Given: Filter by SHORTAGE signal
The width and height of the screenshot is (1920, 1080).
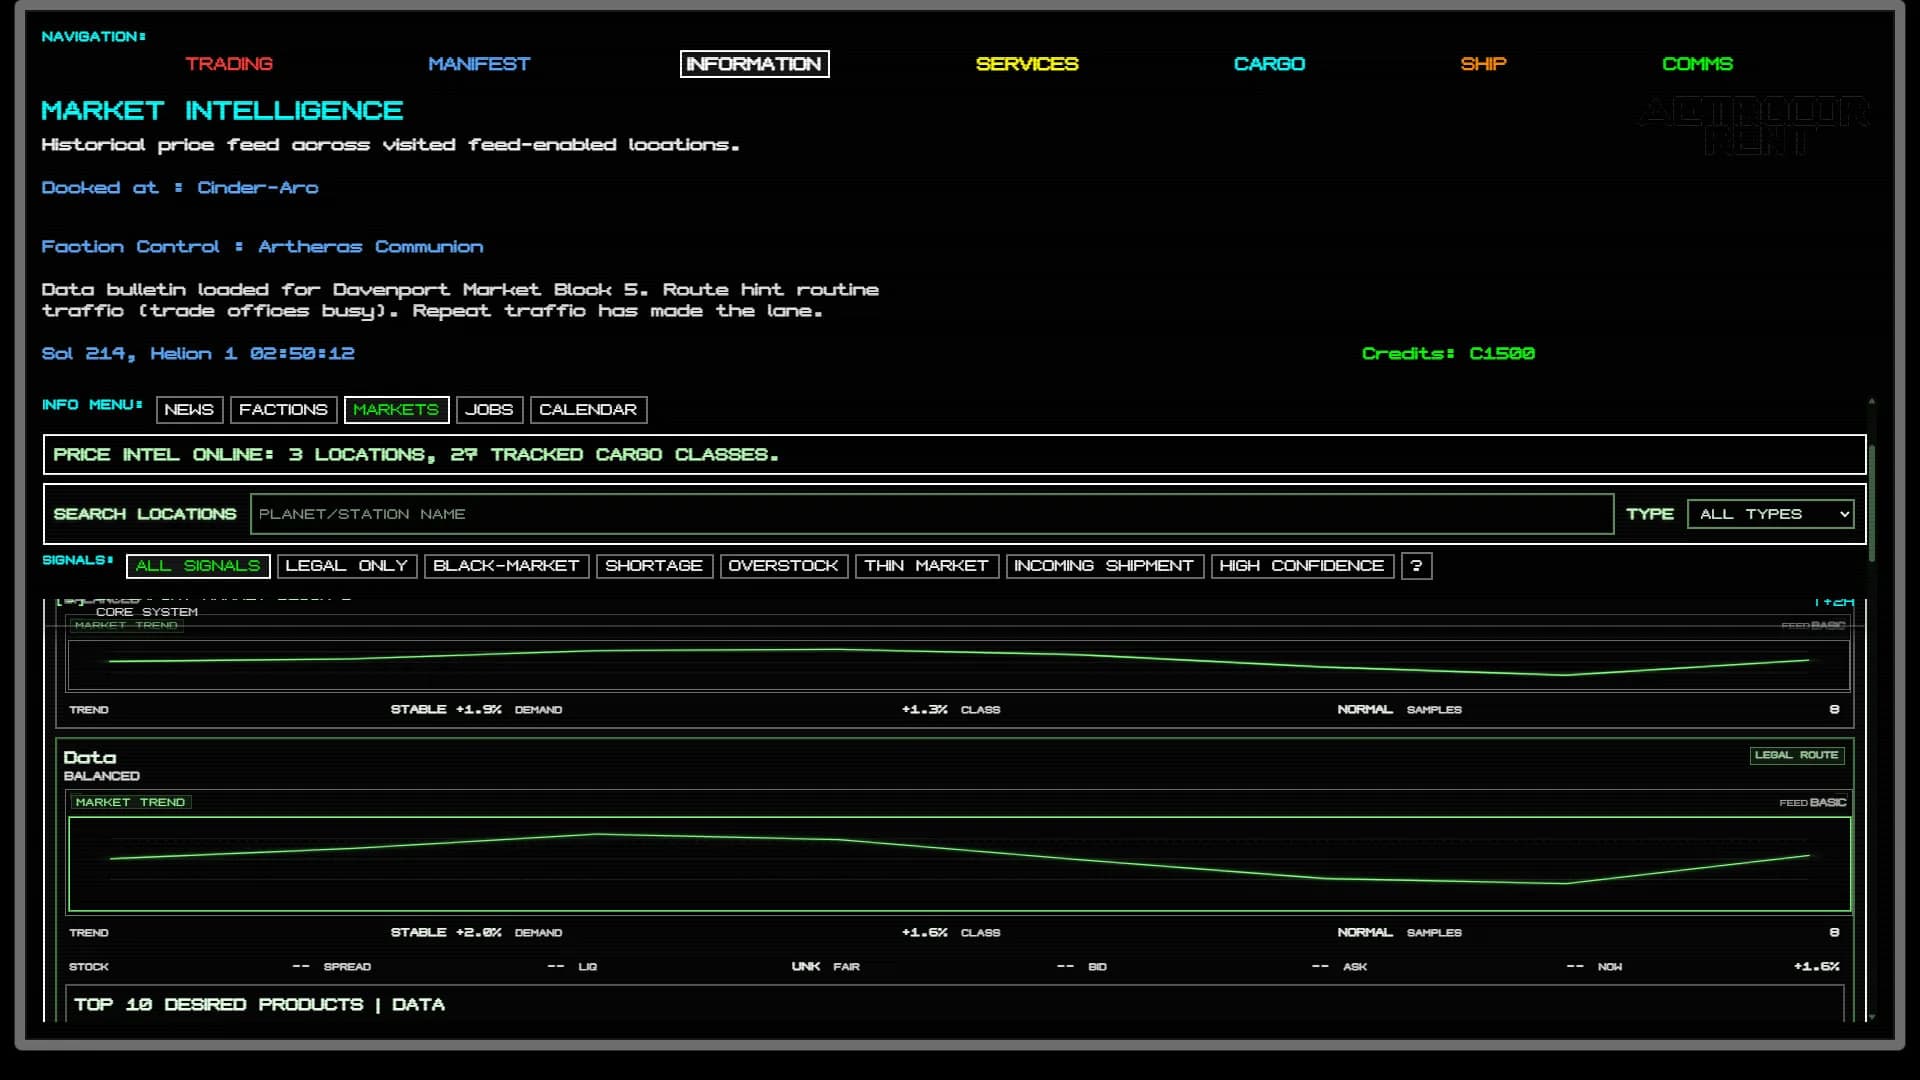Looking at the screenshot, I should 654,566.
